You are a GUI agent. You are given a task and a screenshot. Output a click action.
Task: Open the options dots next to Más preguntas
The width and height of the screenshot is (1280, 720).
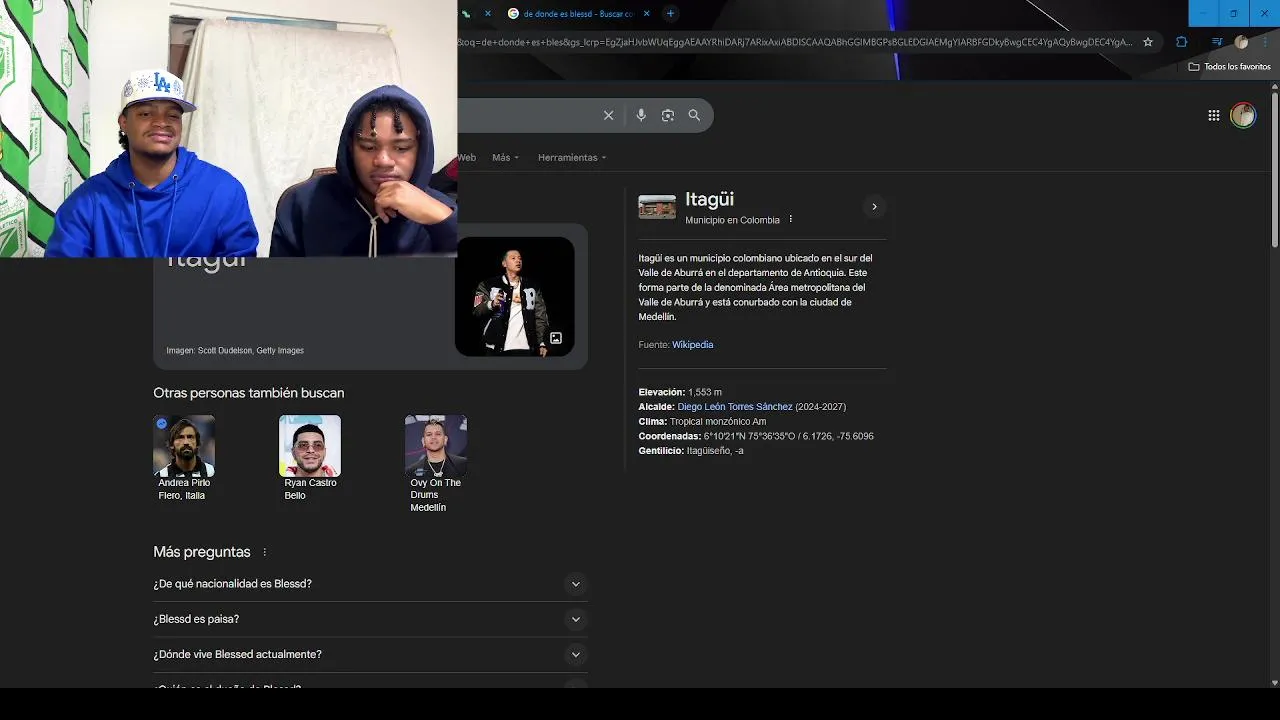tap(265, 552)
